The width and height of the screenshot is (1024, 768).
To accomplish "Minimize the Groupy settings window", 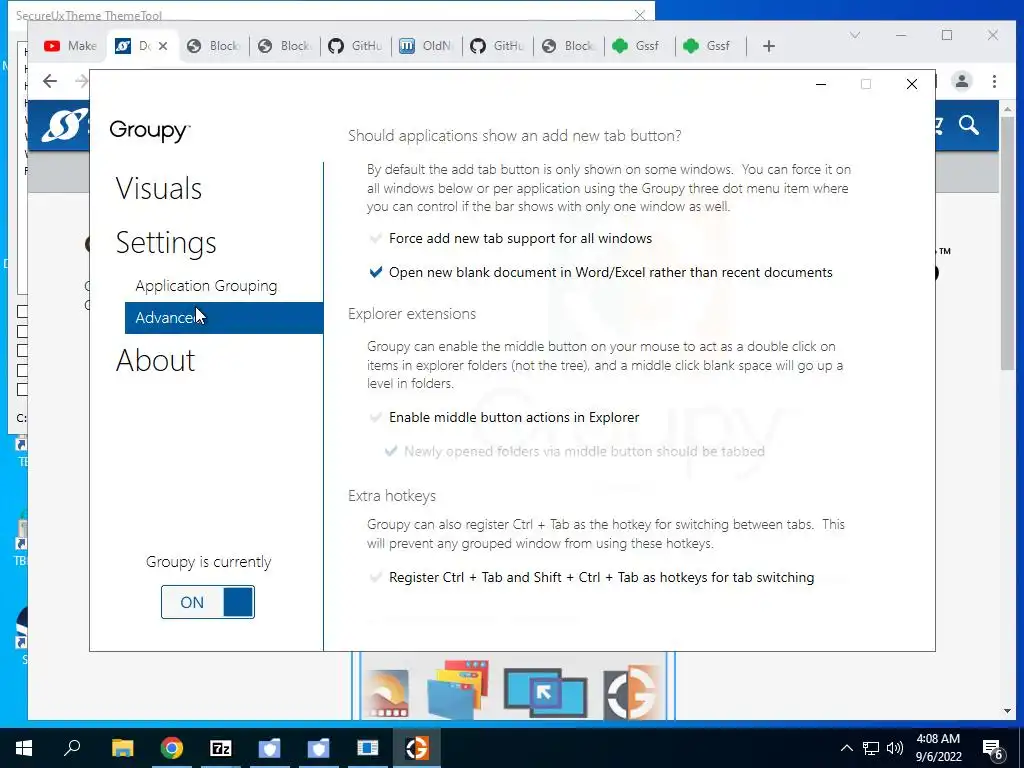I will 821,84.
